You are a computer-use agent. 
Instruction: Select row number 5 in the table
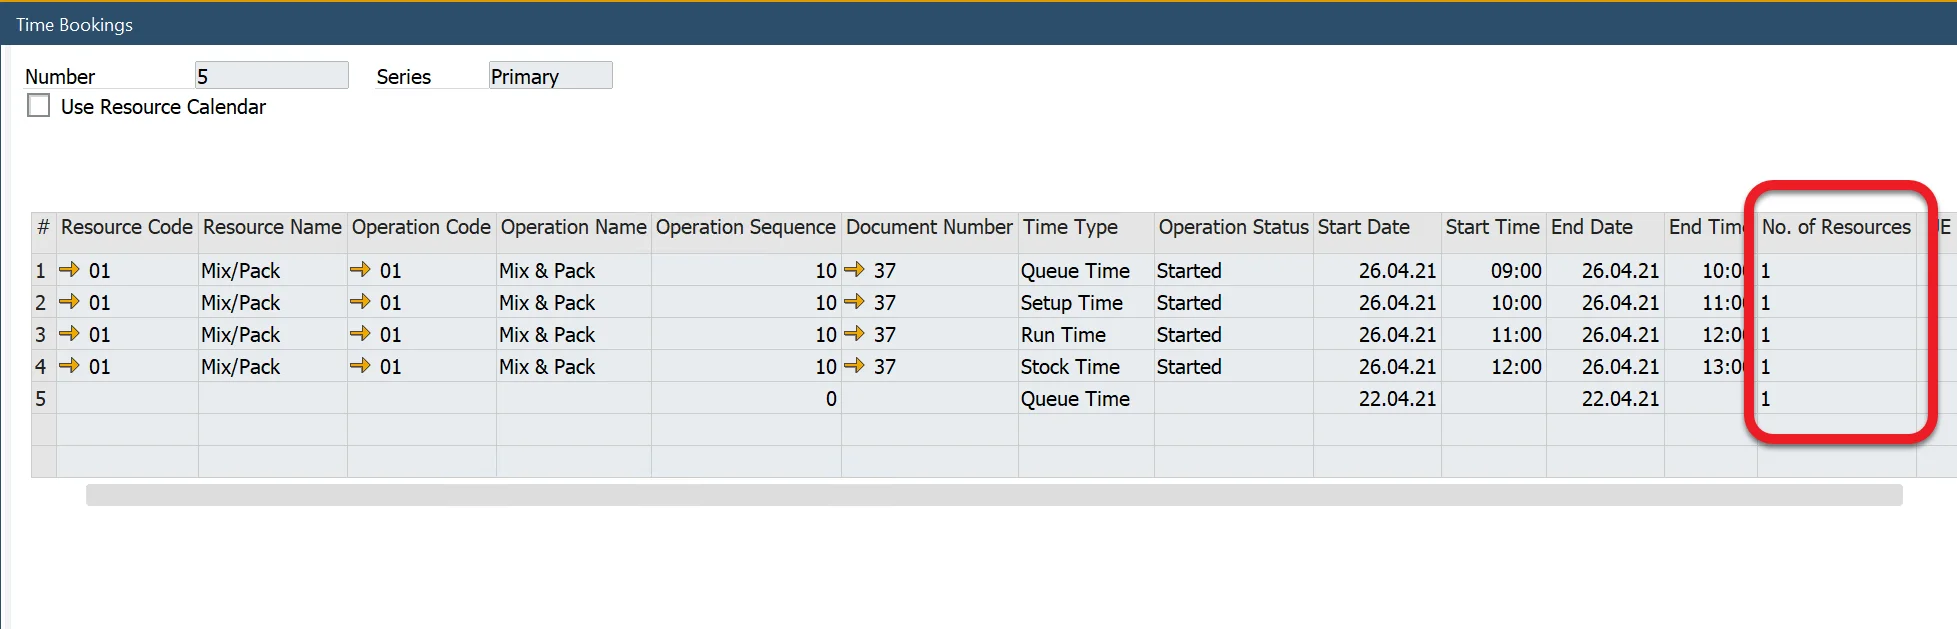42,399
